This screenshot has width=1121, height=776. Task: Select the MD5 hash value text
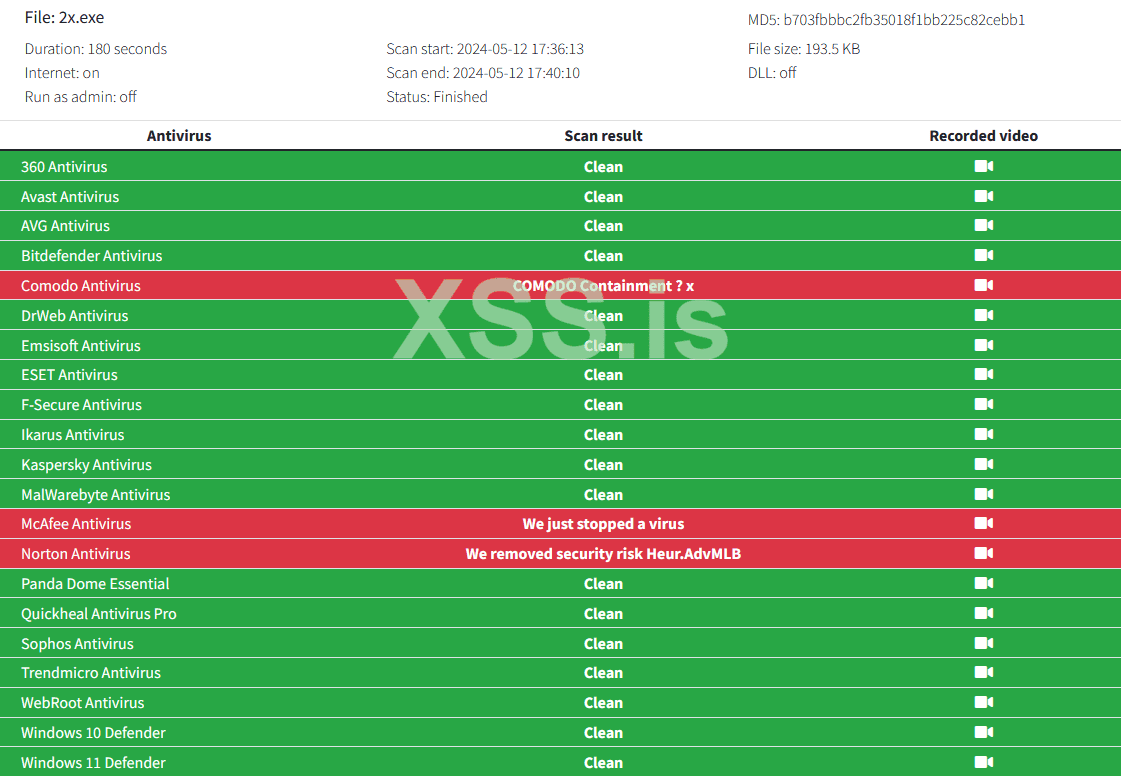pyautogui.click(x=904, y=20)
